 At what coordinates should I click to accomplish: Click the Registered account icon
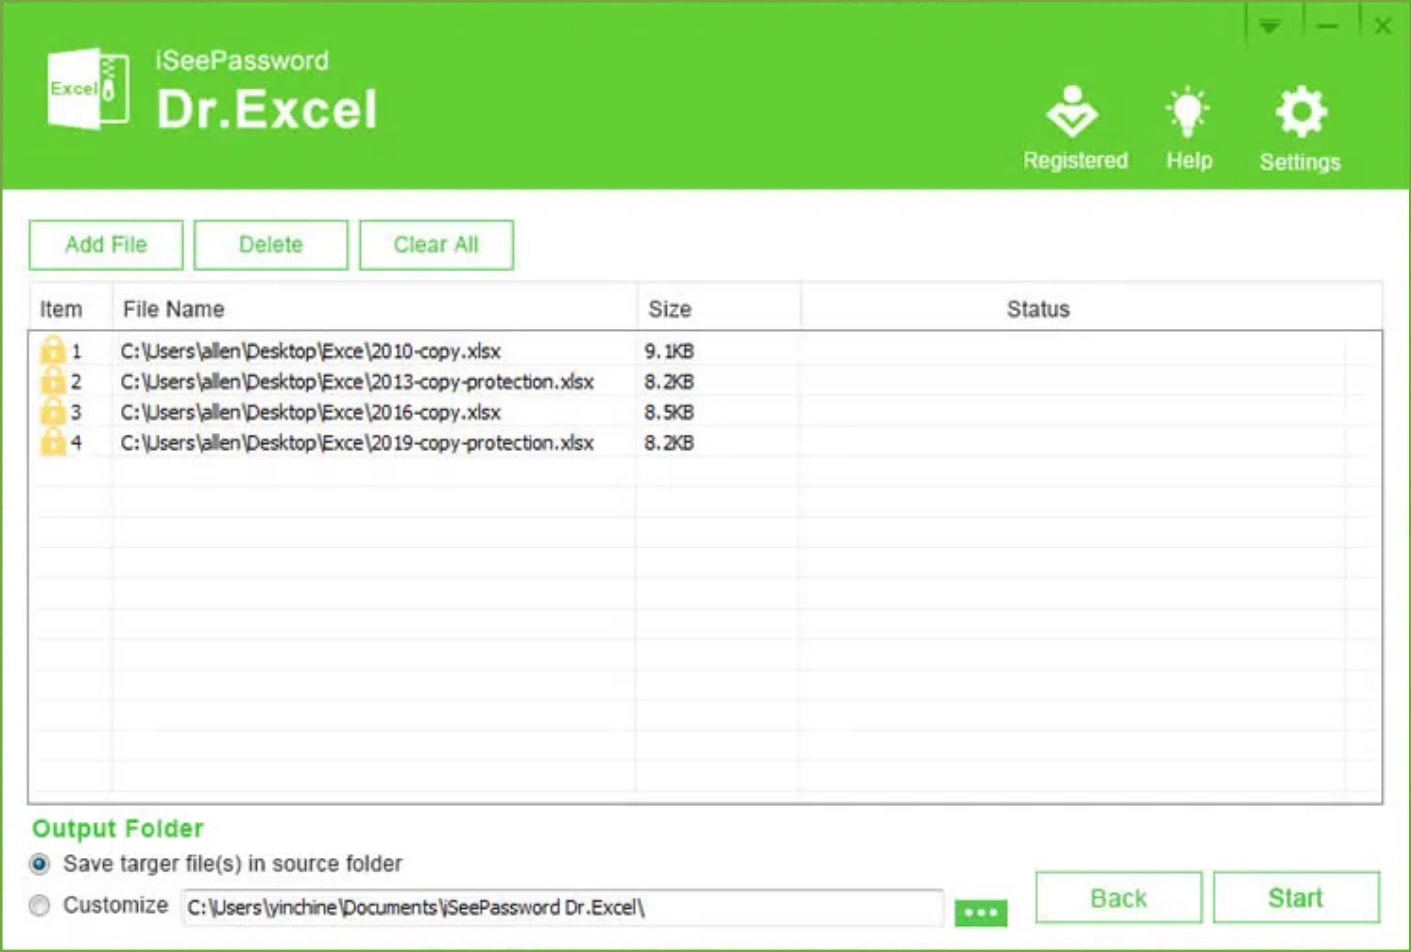1074,113
